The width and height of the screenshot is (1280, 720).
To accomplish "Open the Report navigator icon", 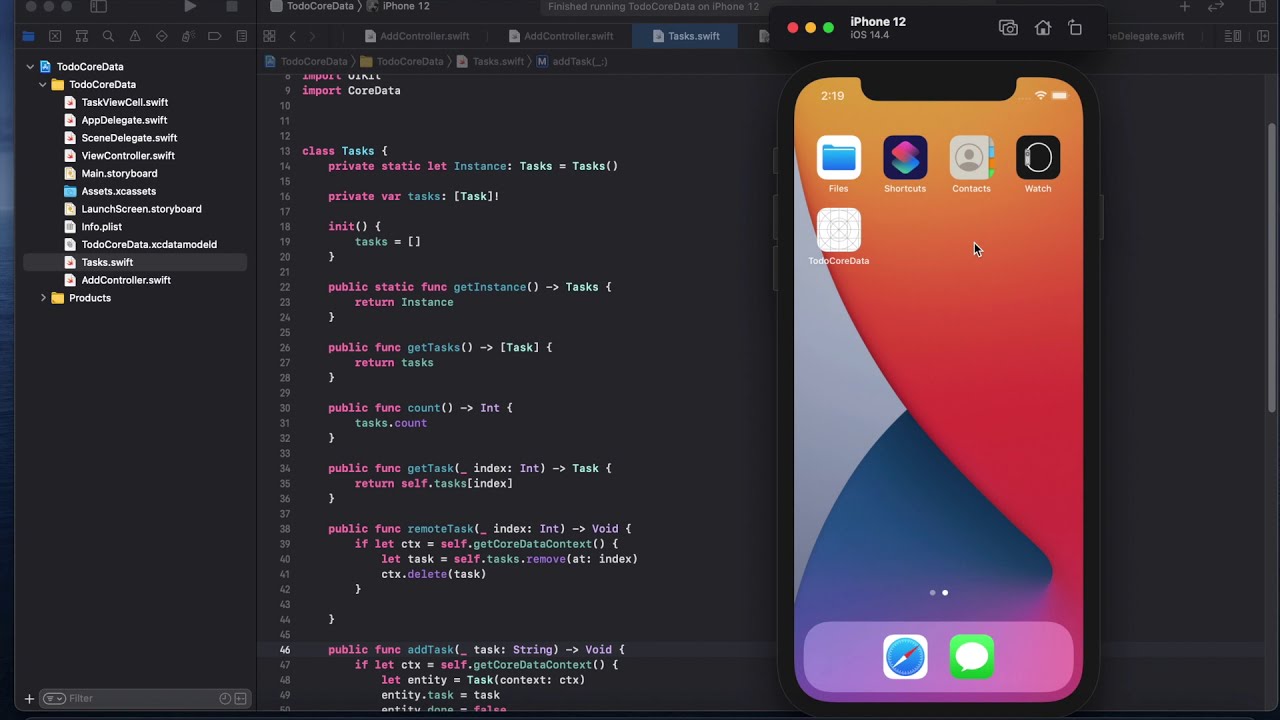I will [x=242, y=36].
